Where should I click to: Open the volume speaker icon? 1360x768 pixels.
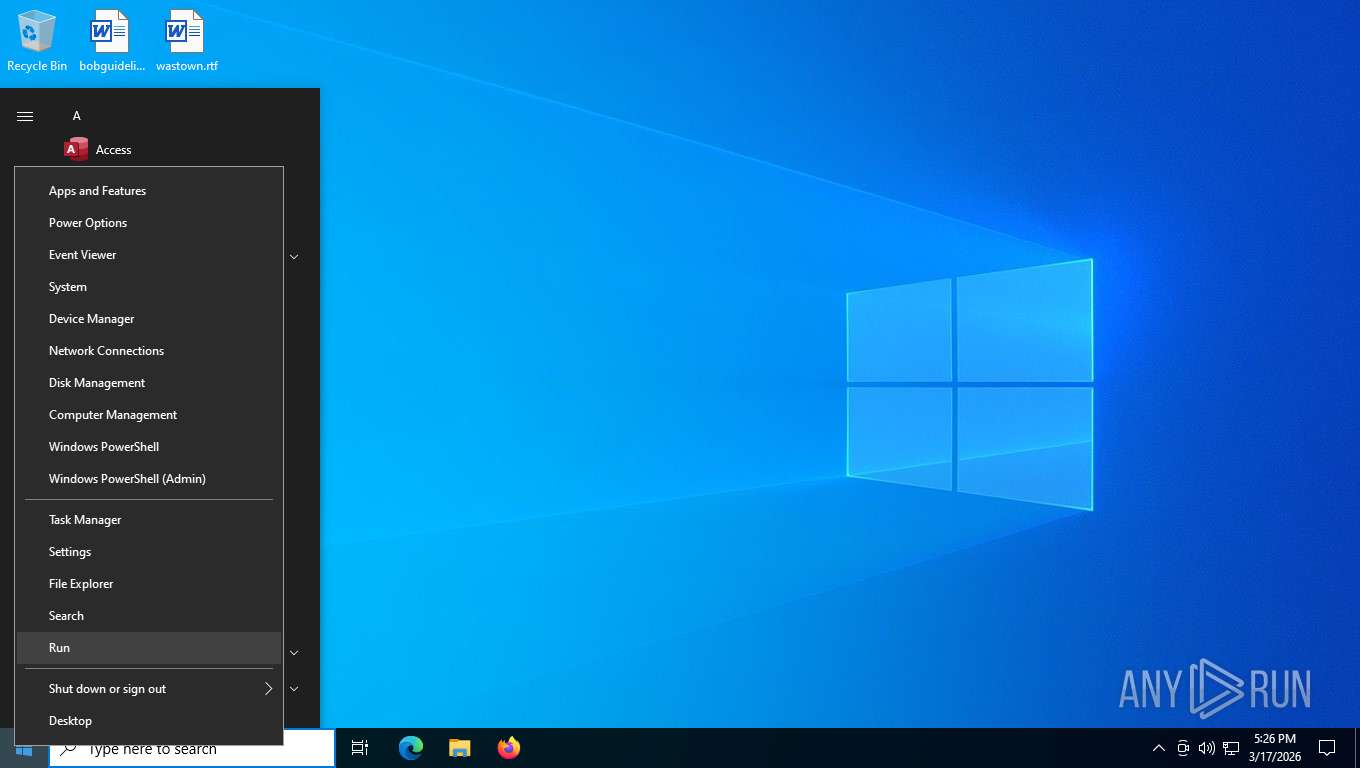[1207, 748]
